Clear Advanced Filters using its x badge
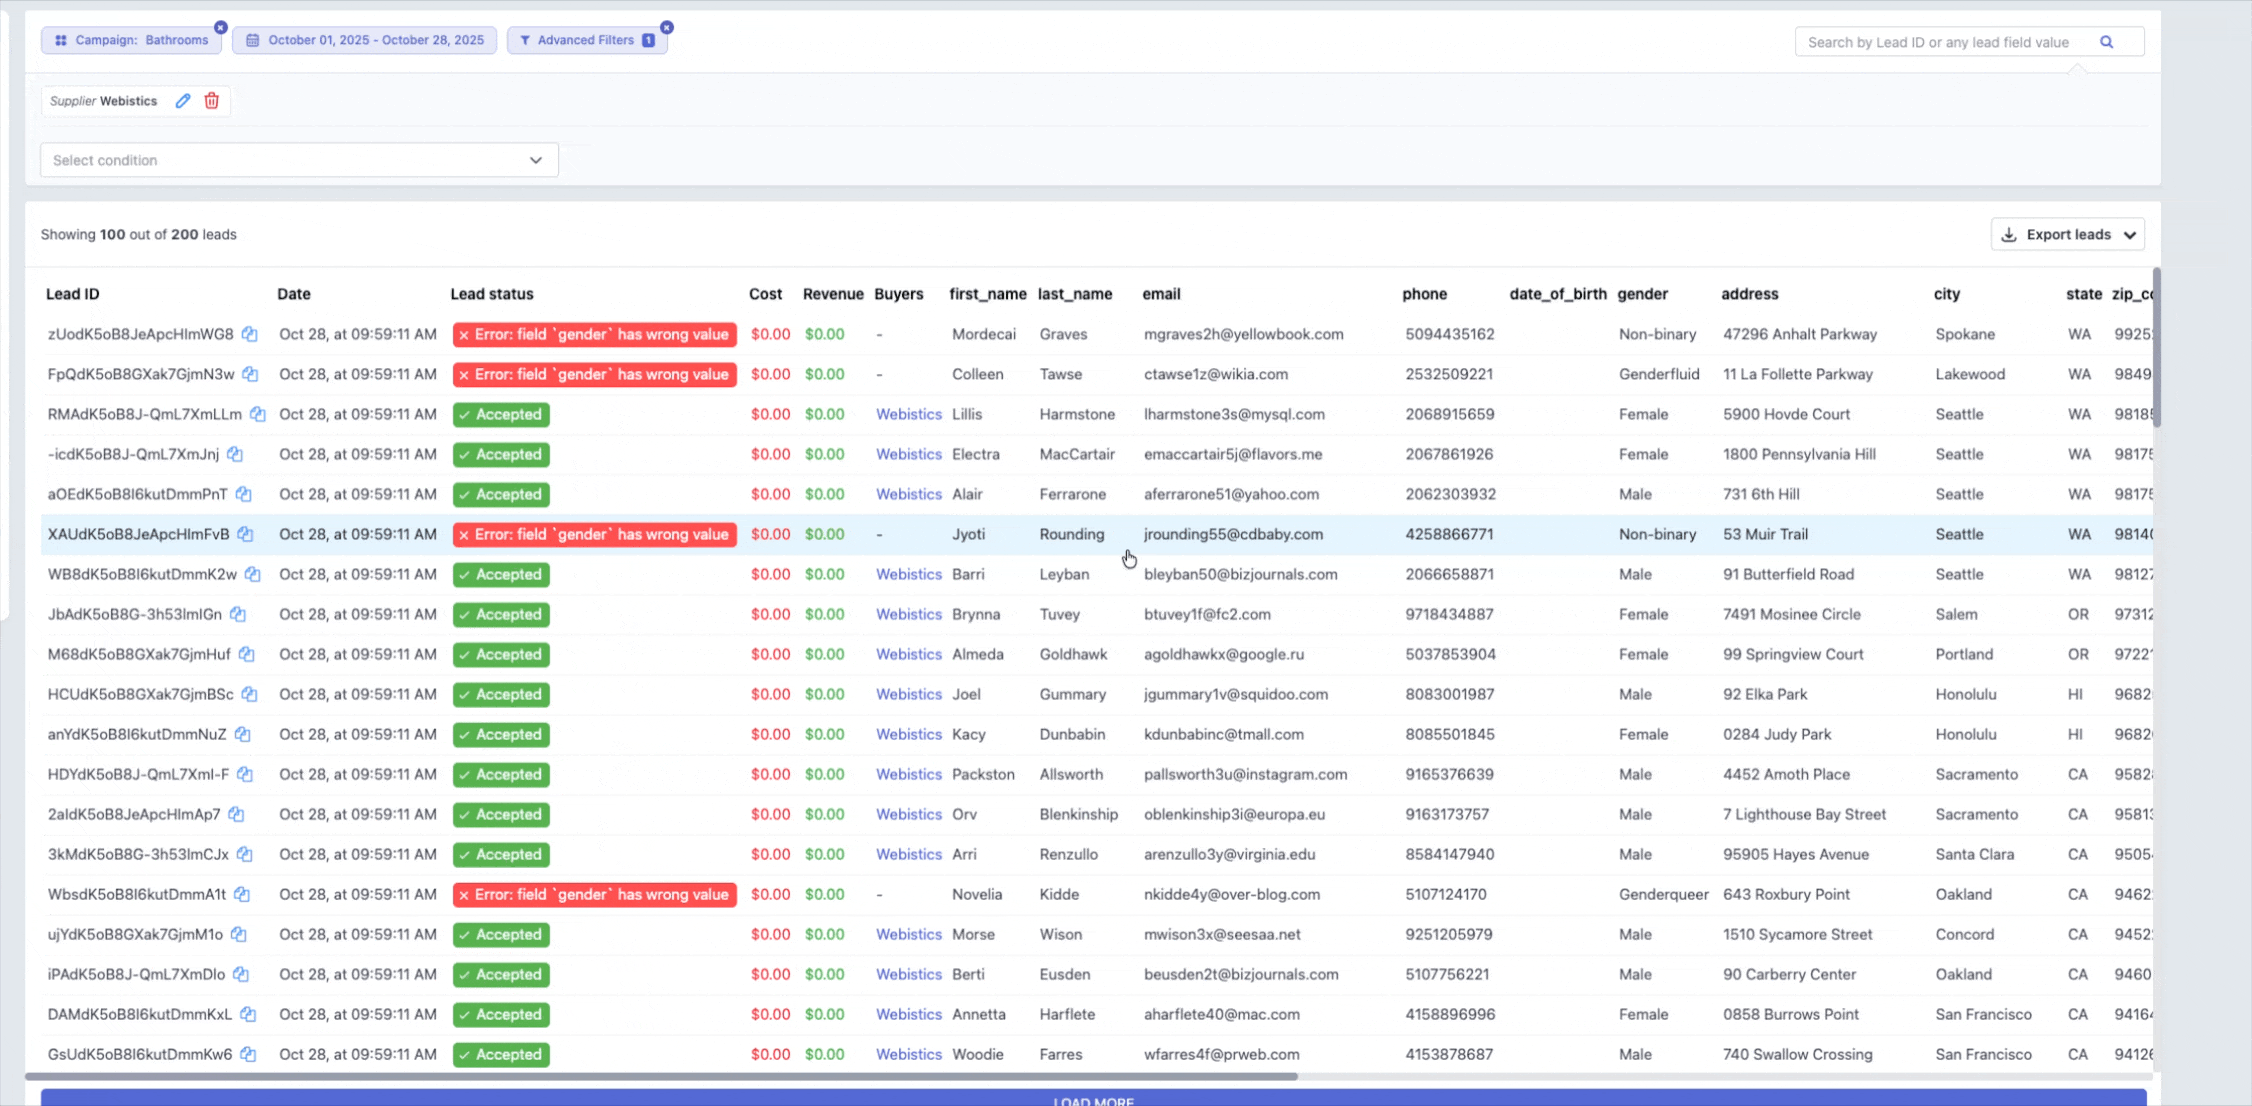Viewport: 2252px width, 1106px height. click(667, 27)
